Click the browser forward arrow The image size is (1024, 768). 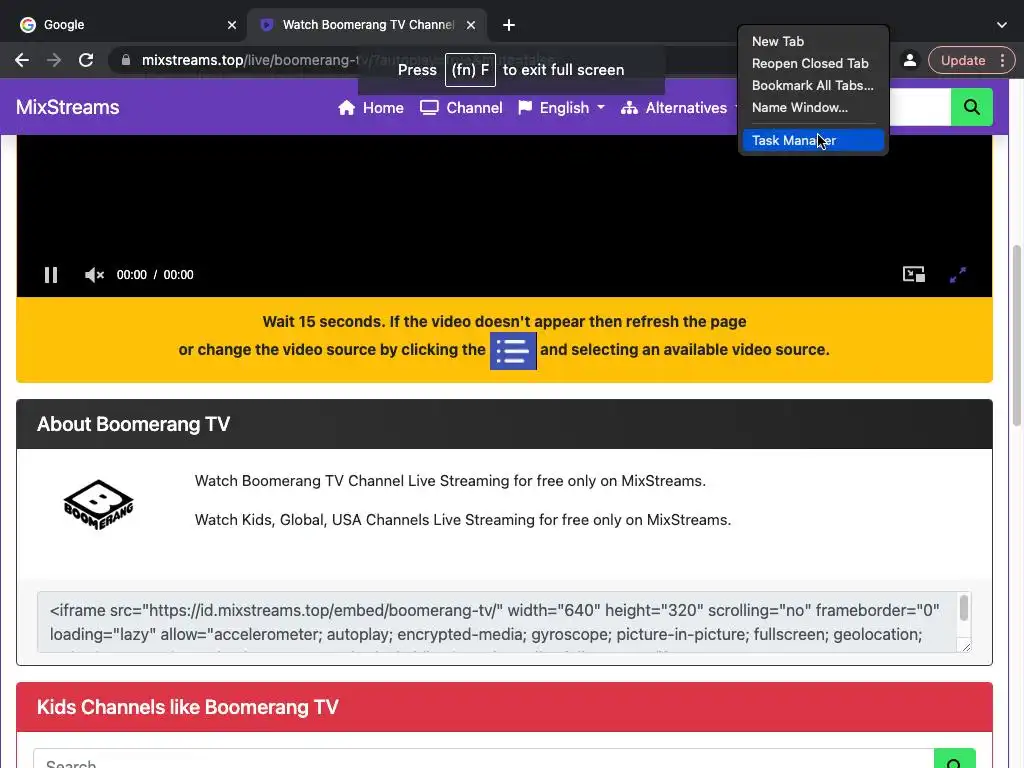54,60
